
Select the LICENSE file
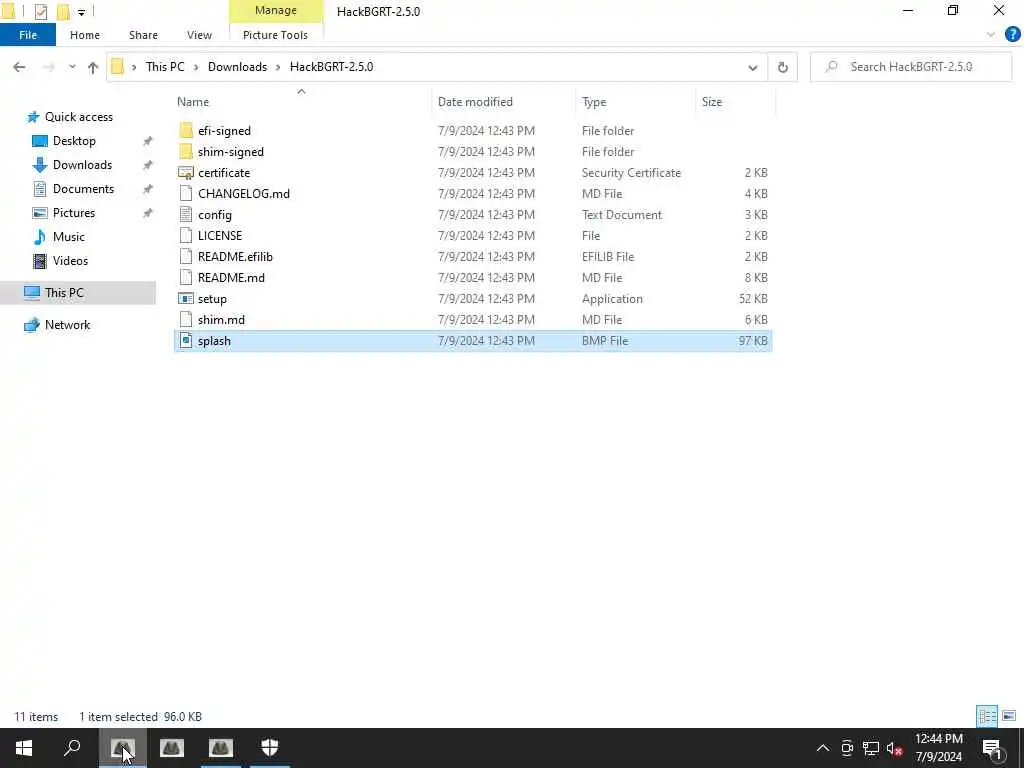pyautogui.click(x=219, y=235)
